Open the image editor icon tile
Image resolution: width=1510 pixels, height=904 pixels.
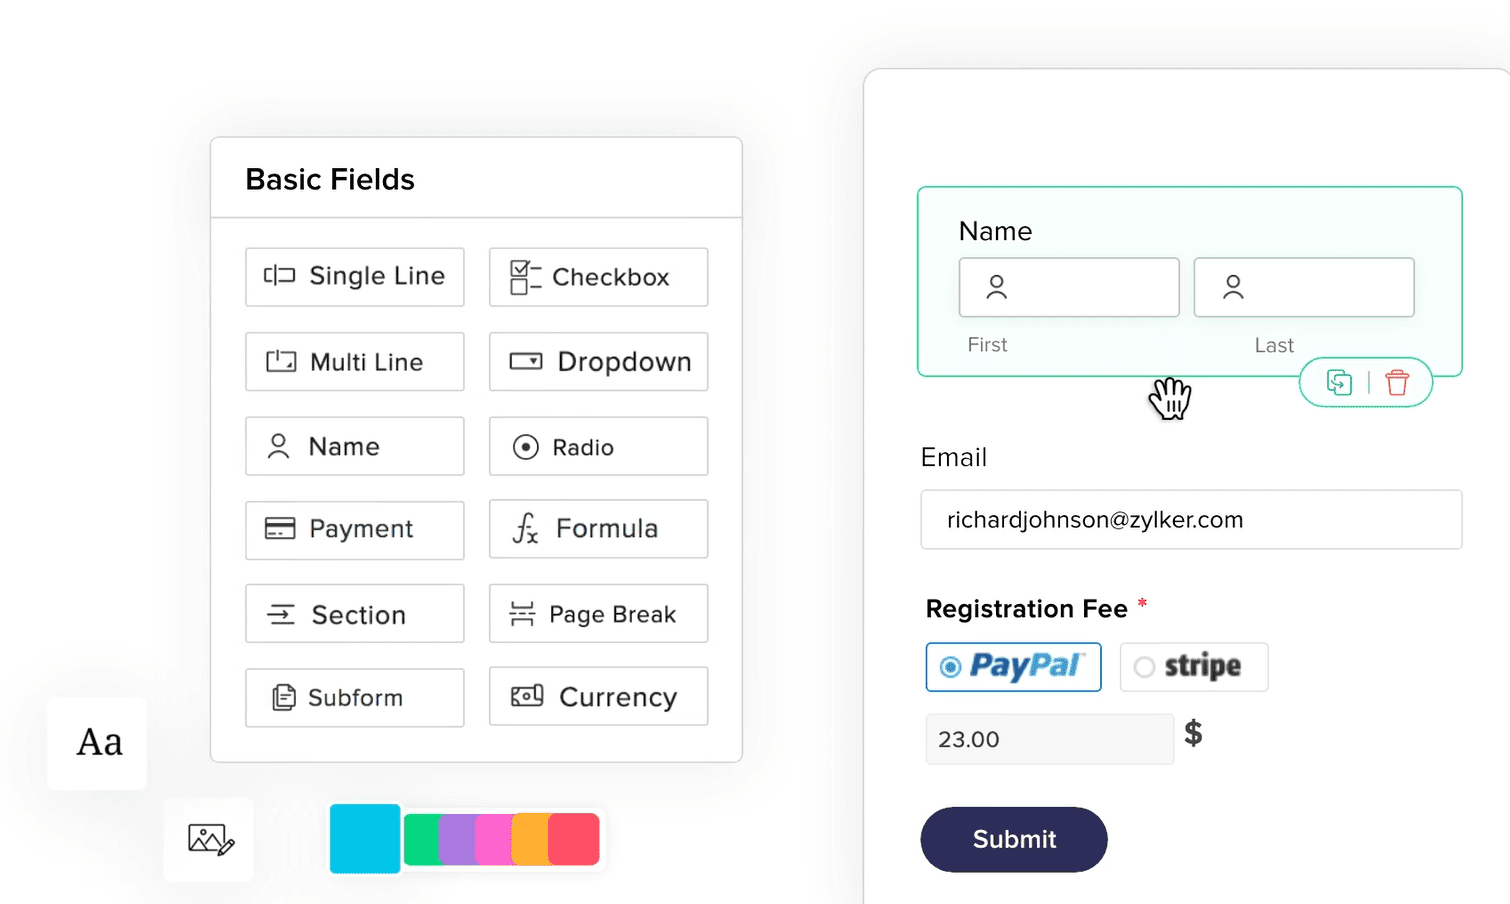(x=209, y=840)
